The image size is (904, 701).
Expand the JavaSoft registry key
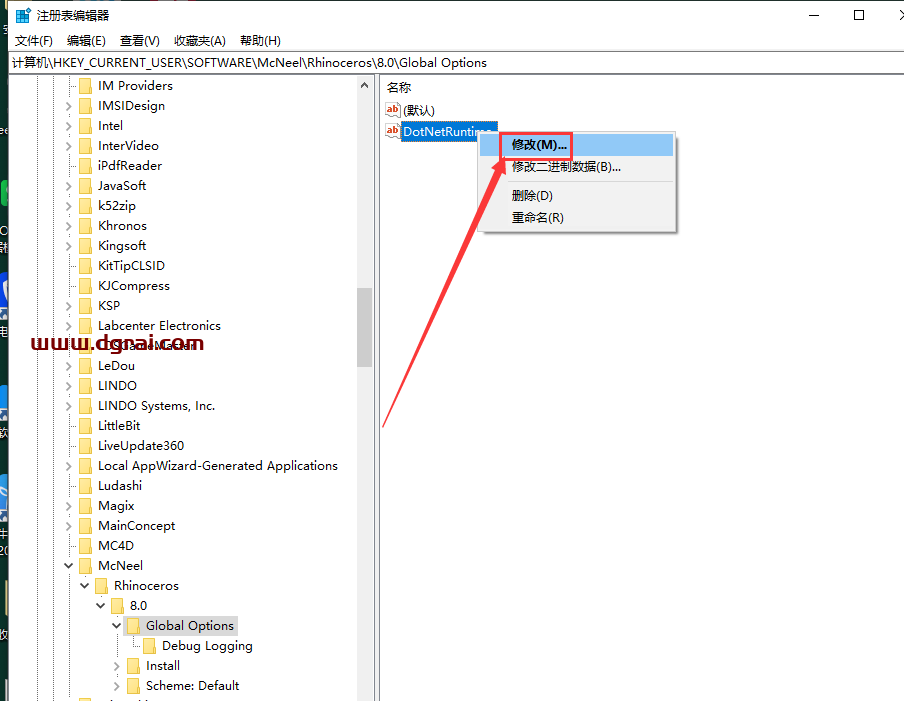tap(69, 186)
